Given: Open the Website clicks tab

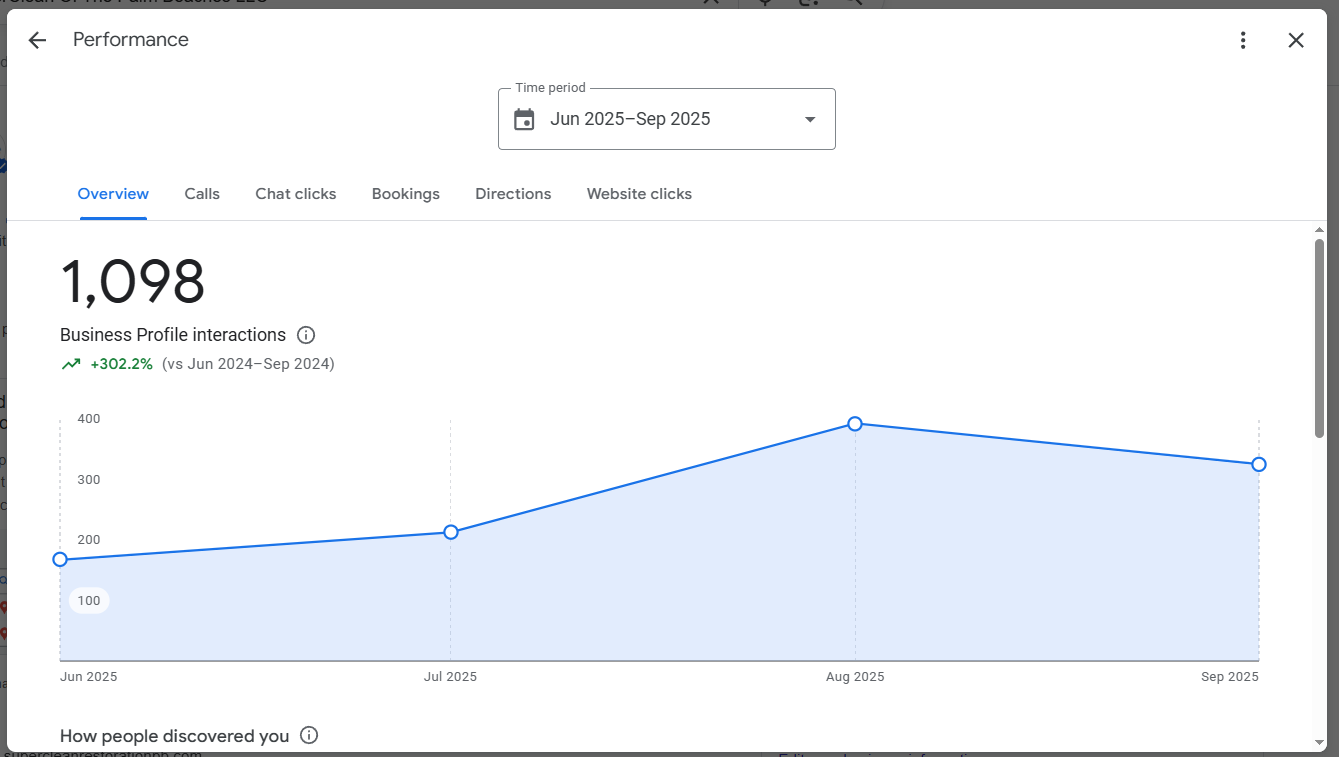Looking at the screenshot, I should 639,194.
